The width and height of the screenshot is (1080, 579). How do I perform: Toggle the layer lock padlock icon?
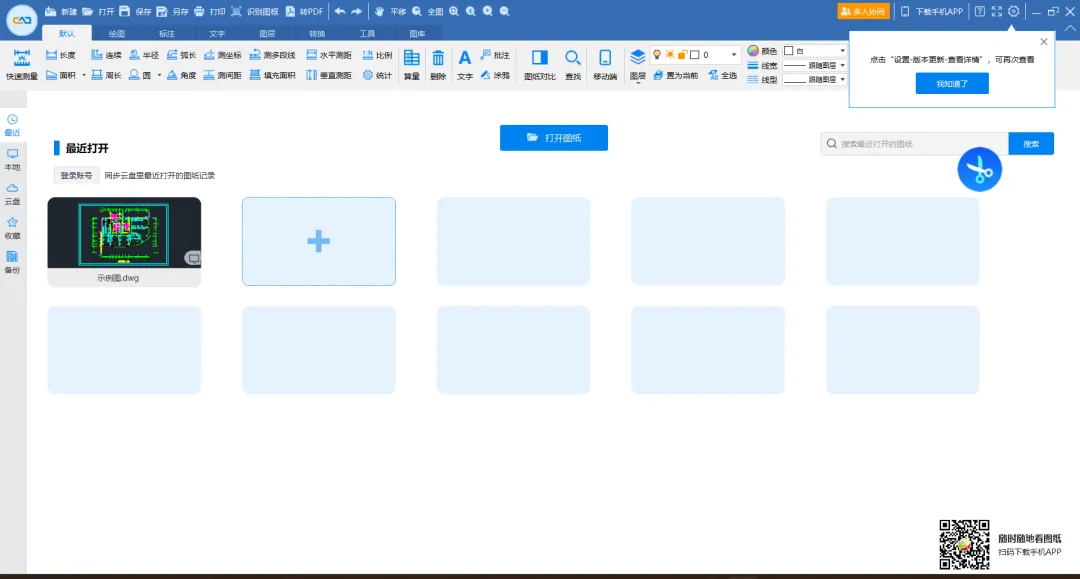tap(682, 54)
